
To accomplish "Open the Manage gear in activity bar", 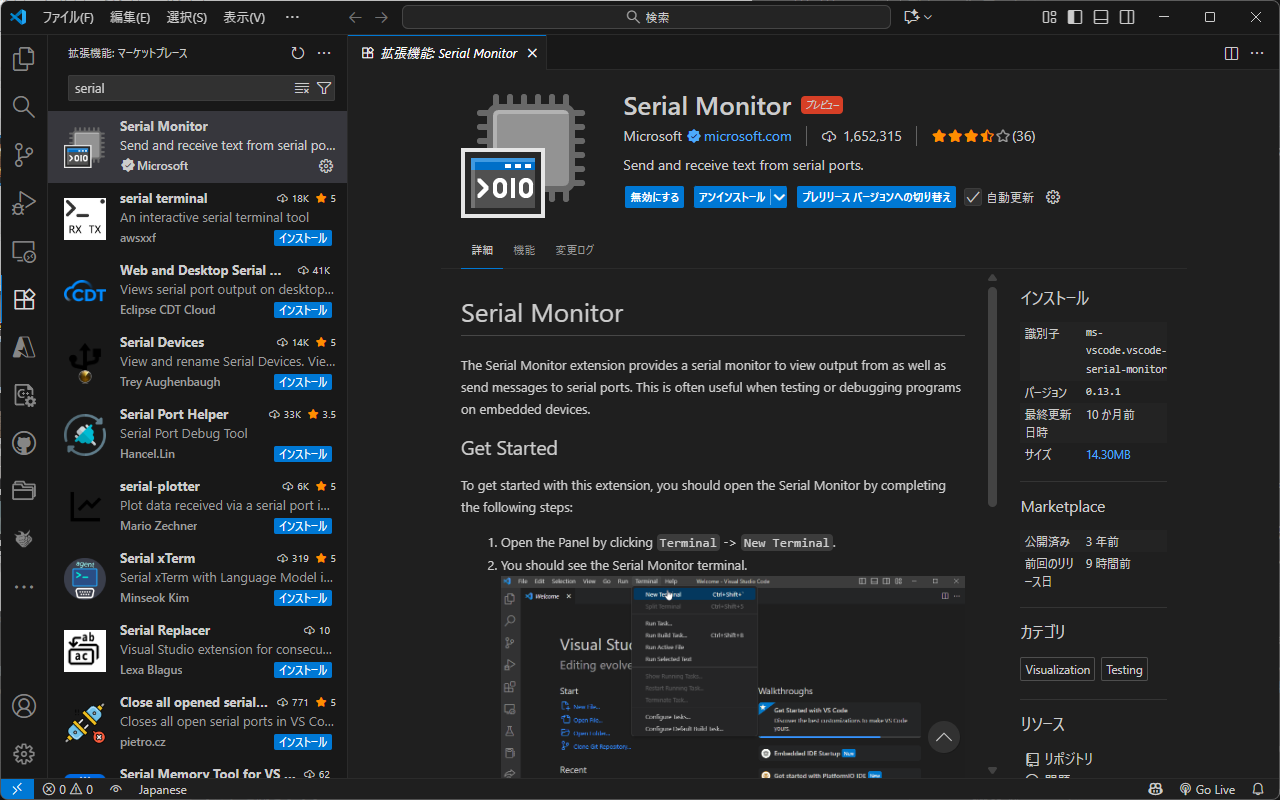I will click(24, 754).
